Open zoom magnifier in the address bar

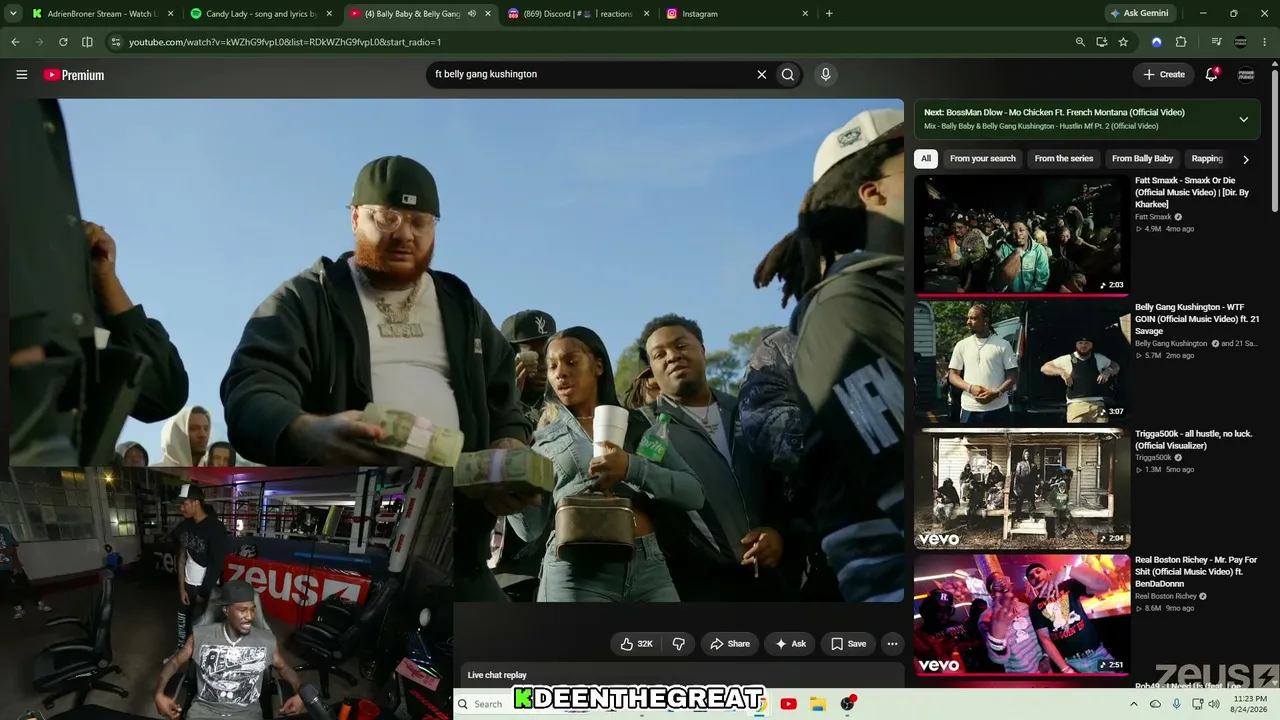[x=1080, y=42]
